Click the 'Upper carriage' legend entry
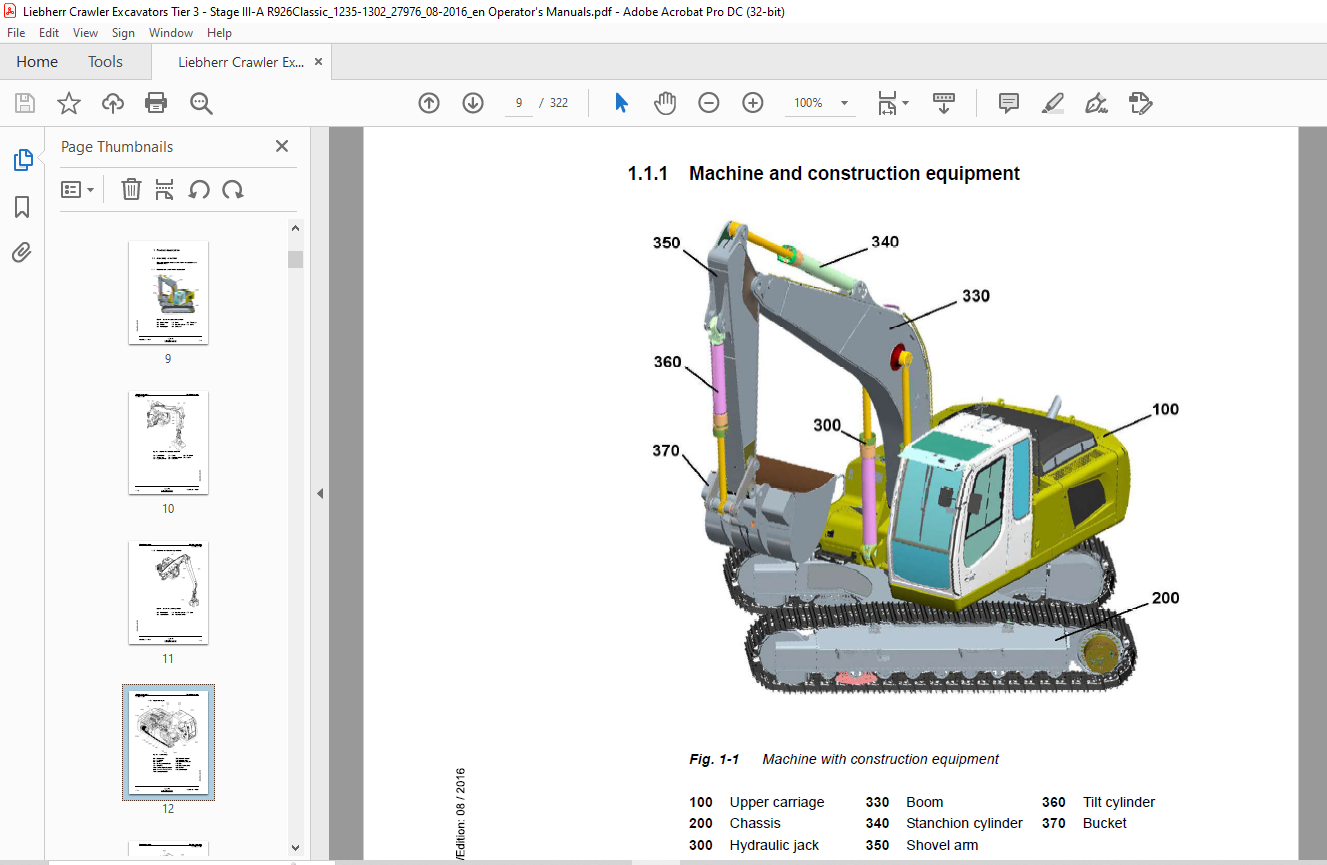 tap(777, 802)
